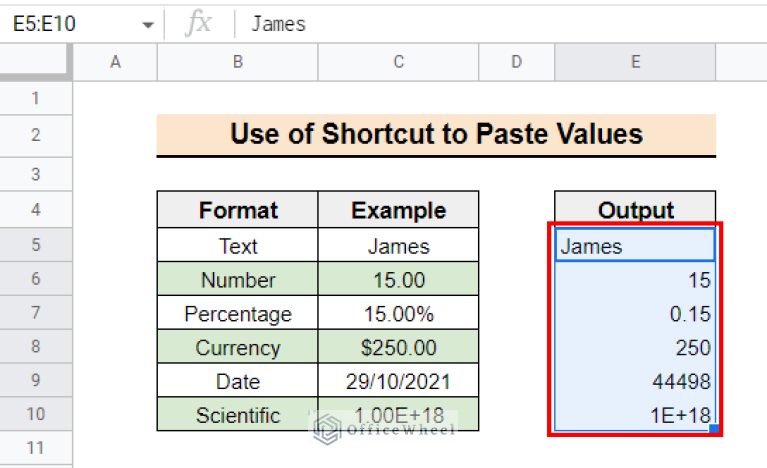Select column A header
The width and height of the screenshot is (767, 468).
pyautogui.click(x=115, y=62)
